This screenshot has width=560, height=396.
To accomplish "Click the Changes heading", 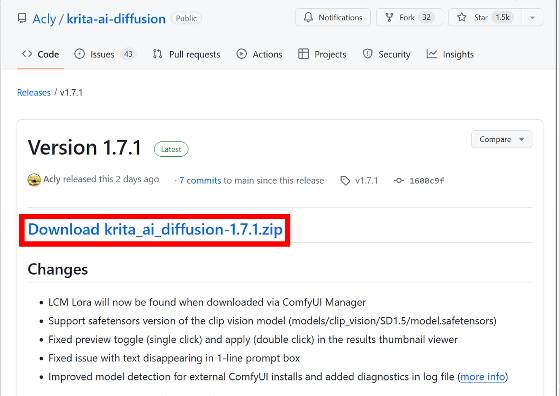I will click(58, 270).
